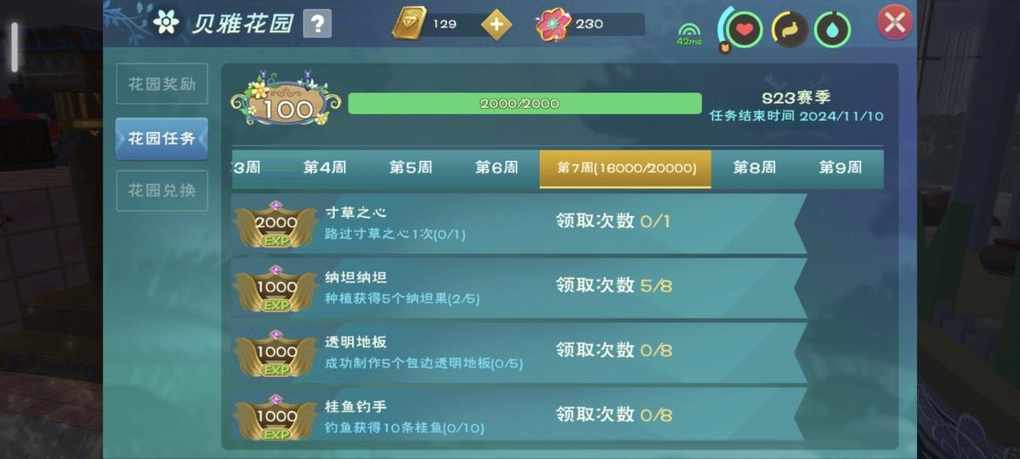Screen dimensions: 1020x459
Task: Open the 纳坦纳坦 task row
Action: [519, 288]
